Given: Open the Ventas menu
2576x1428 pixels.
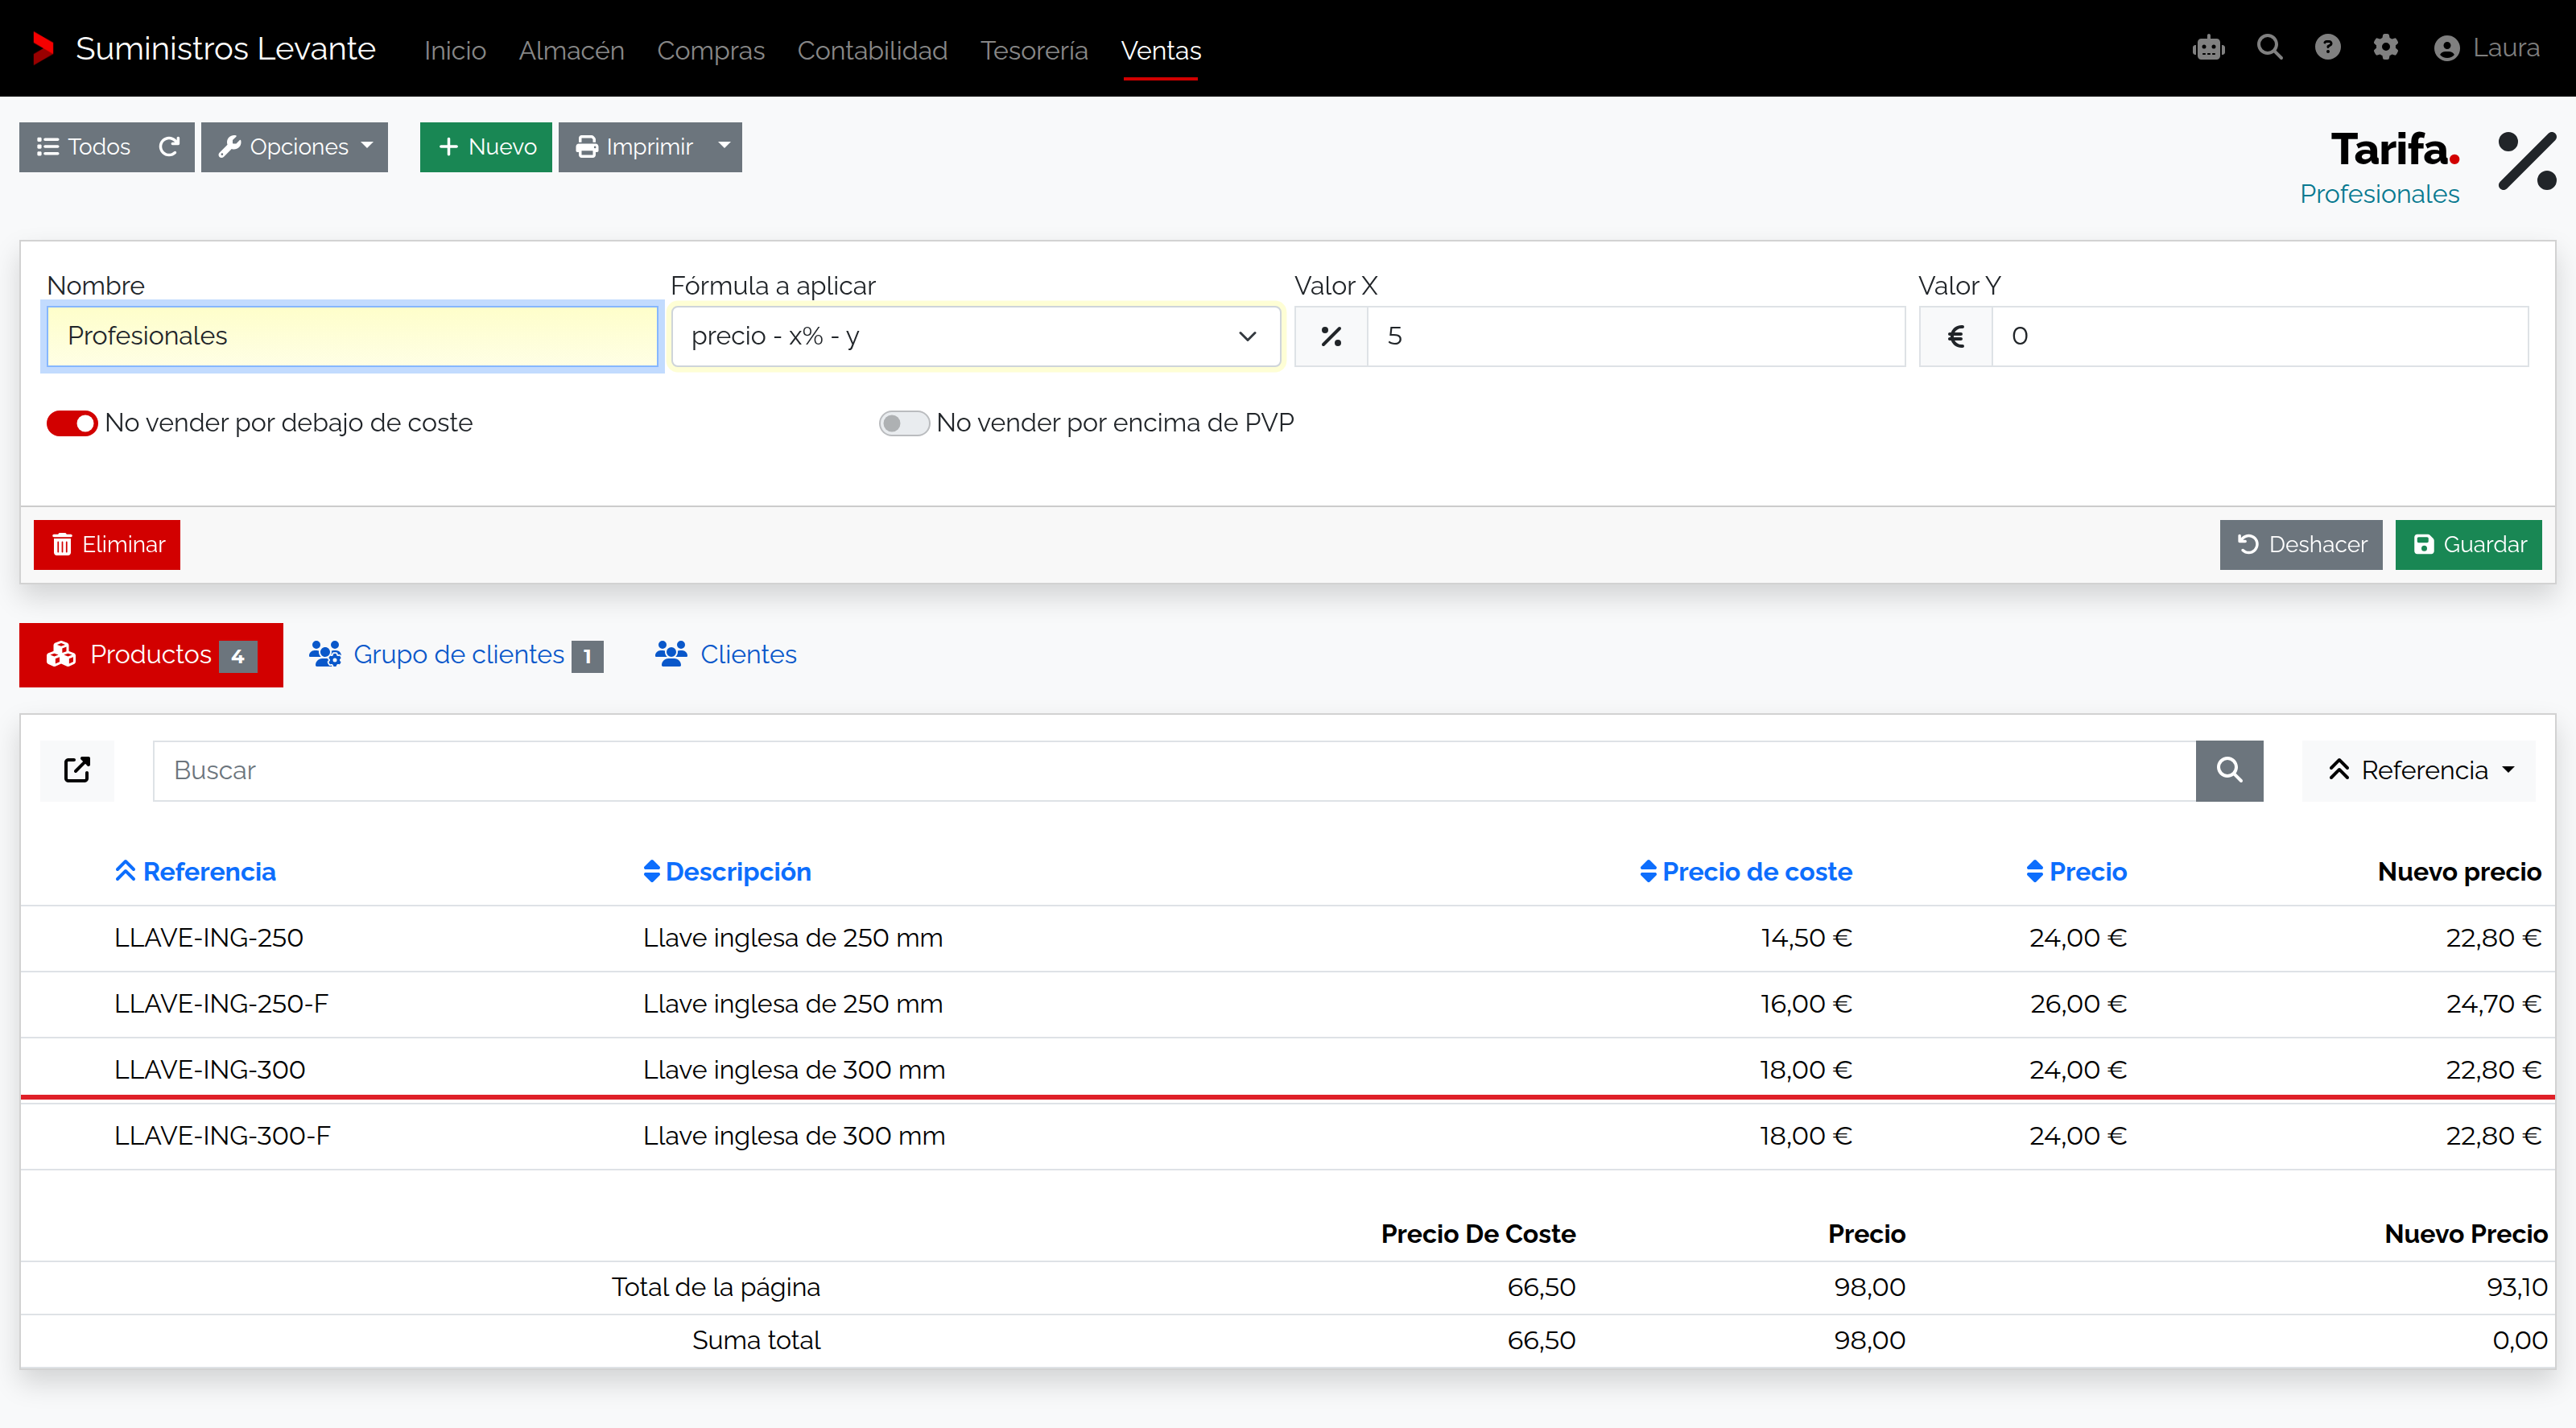Looking at the screenshot, I should click(1160, 50).
